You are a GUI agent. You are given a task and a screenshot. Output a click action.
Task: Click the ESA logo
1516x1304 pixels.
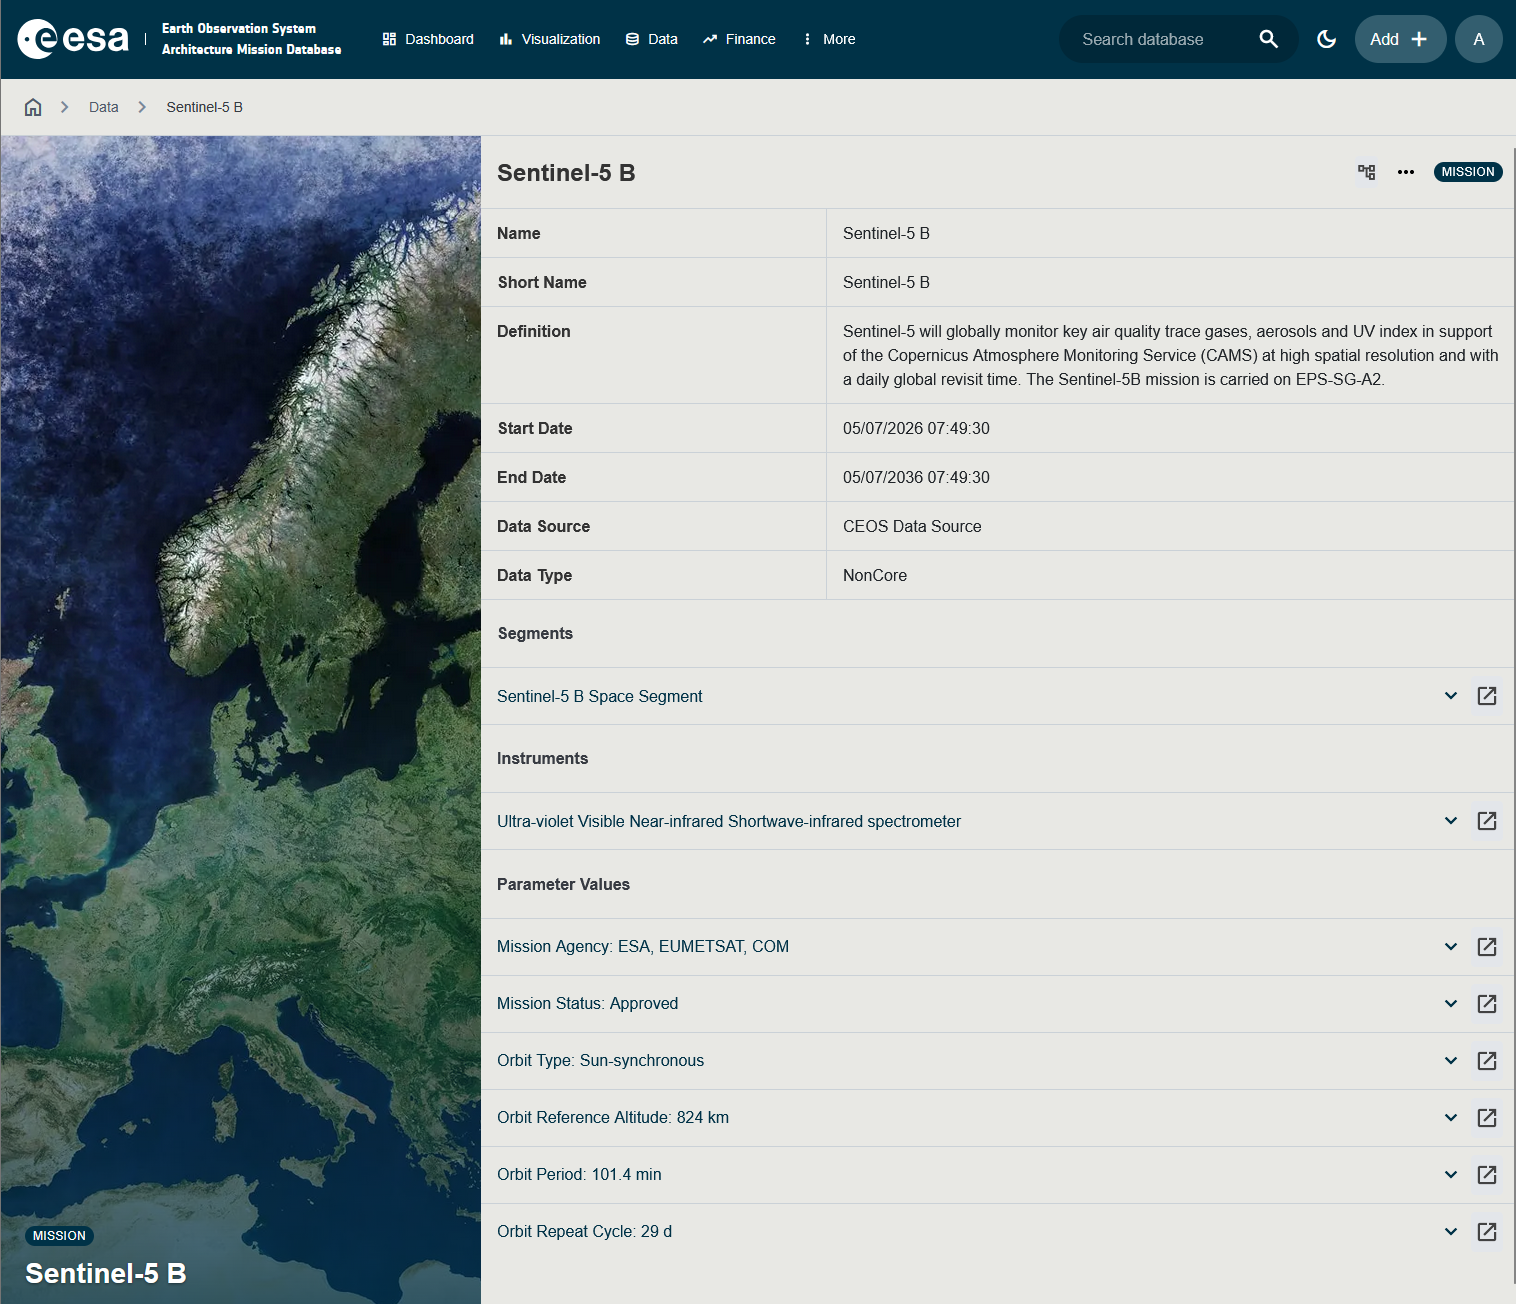73,39
